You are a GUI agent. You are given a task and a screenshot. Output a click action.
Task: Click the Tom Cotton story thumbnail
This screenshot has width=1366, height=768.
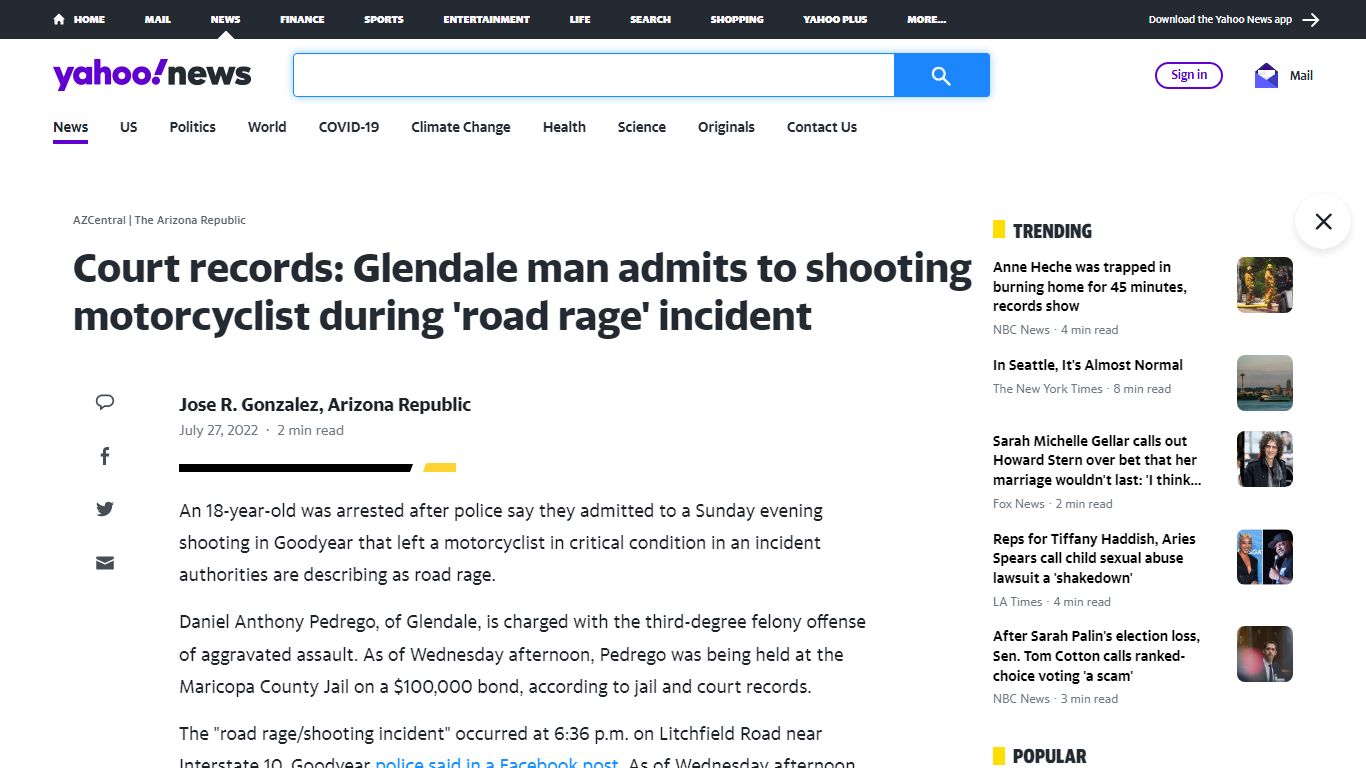[x=1265, y=654]
